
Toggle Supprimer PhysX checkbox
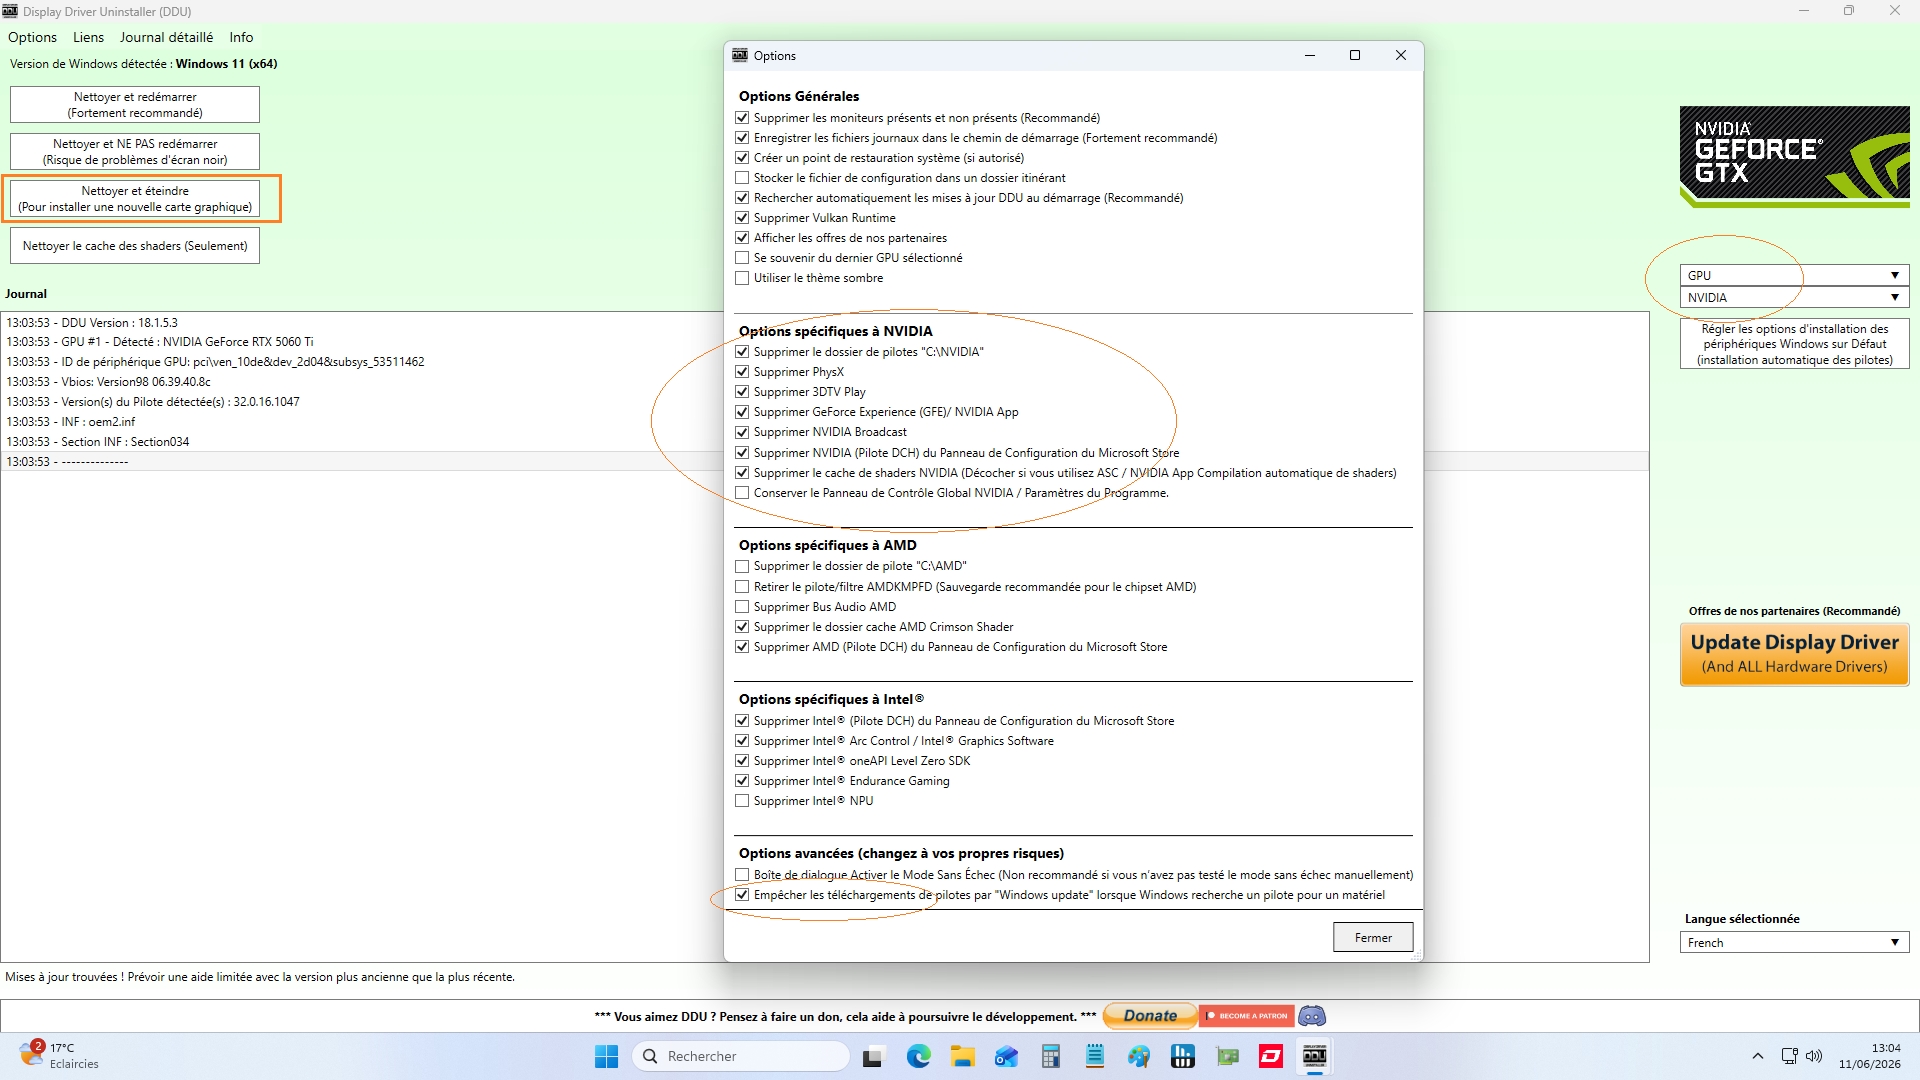coord(742,372)
